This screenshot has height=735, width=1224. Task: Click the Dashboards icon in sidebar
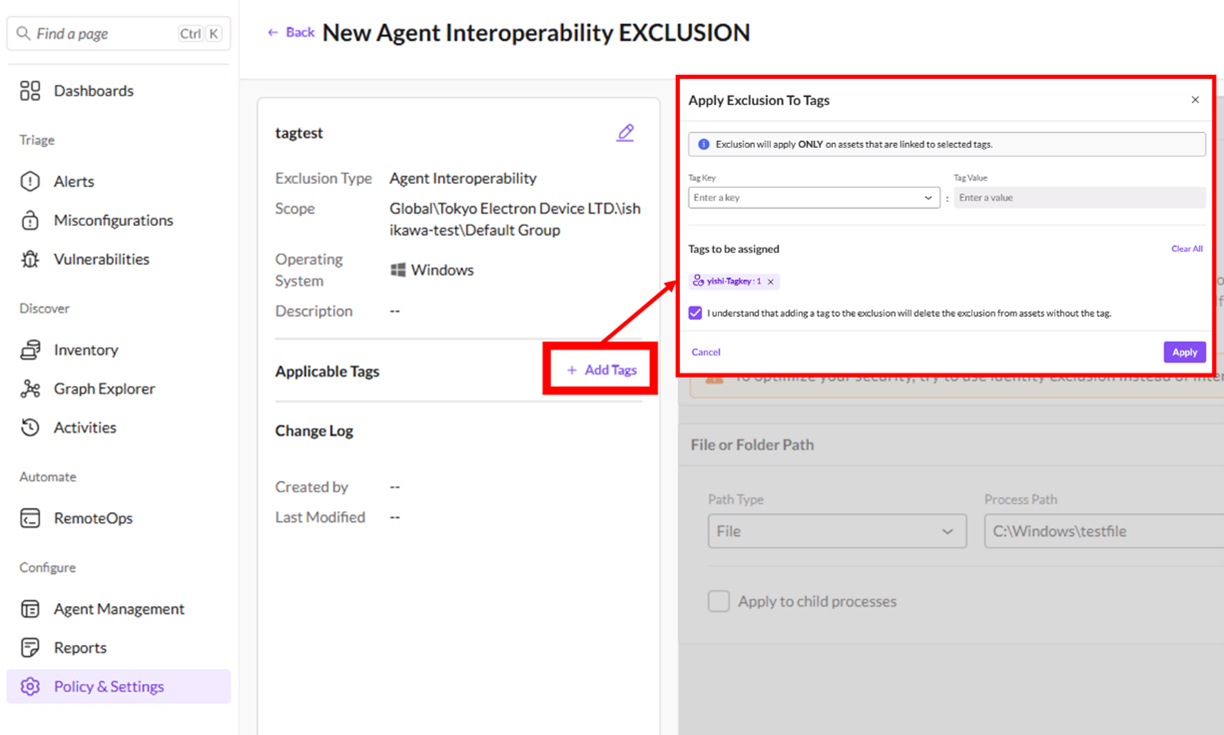coord(30,91)
